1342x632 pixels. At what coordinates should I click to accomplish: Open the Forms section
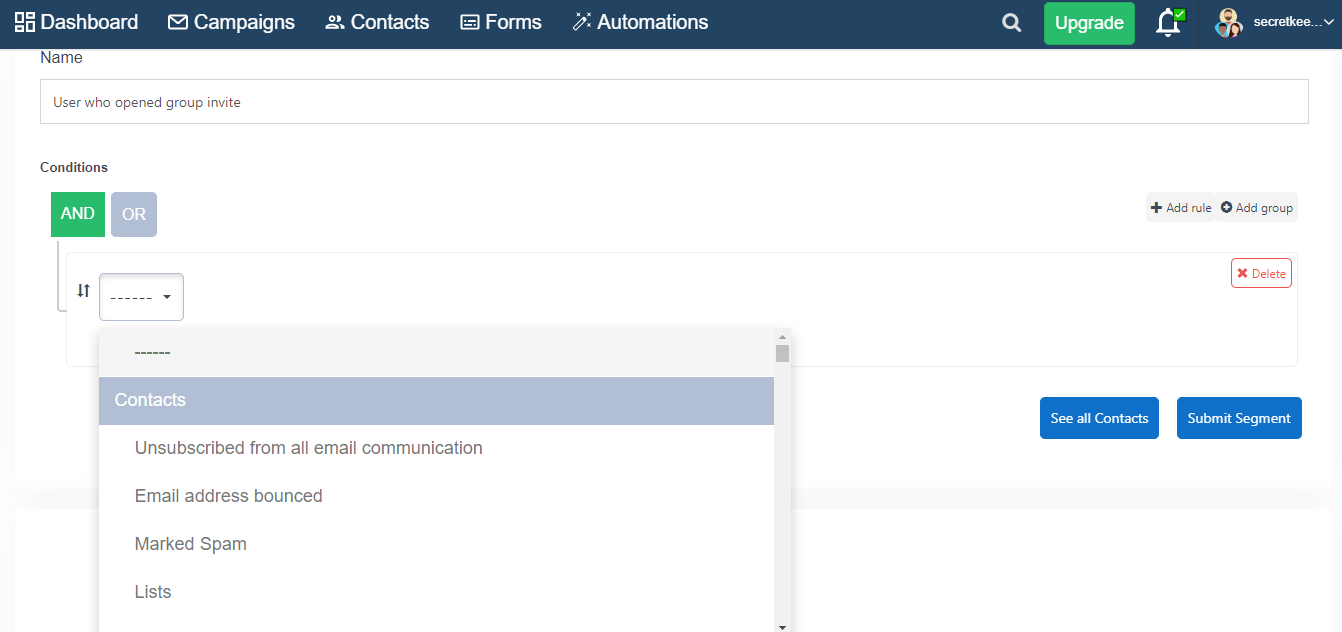pyautogui.click(x=500, y=22)
